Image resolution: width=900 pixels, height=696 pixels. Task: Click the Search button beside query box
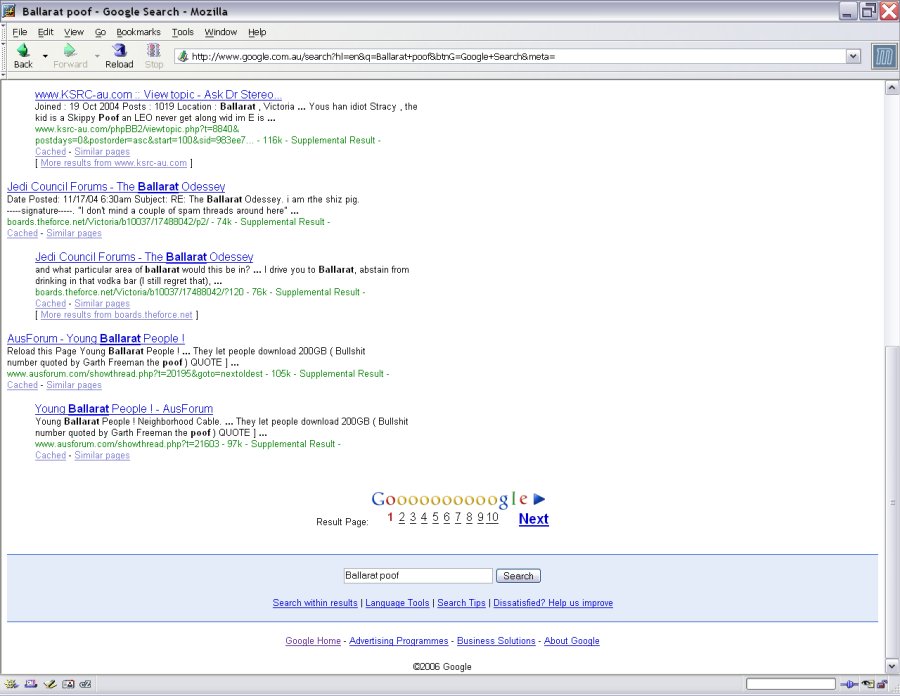(518, 576)
